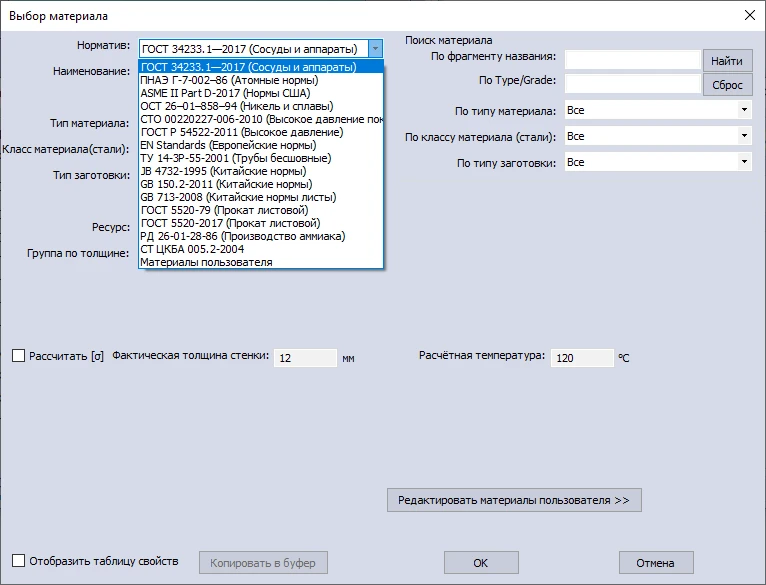Viewport: 766px width, 585px height.
Task: Confirm with the OK button
Action: [481, 563]
